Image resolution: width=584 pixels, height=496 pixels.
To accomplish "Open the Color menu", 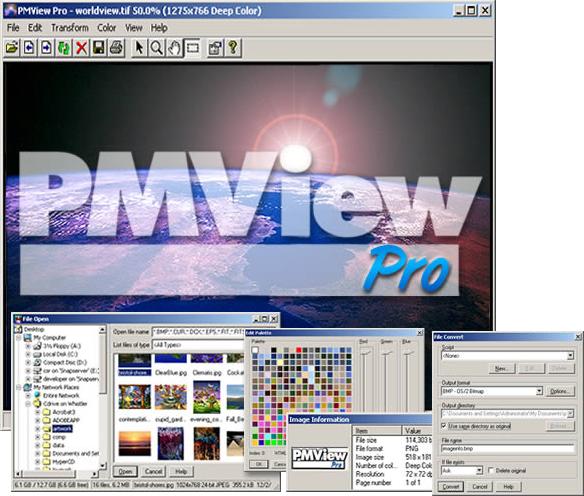I will click(x=107, y=28).
